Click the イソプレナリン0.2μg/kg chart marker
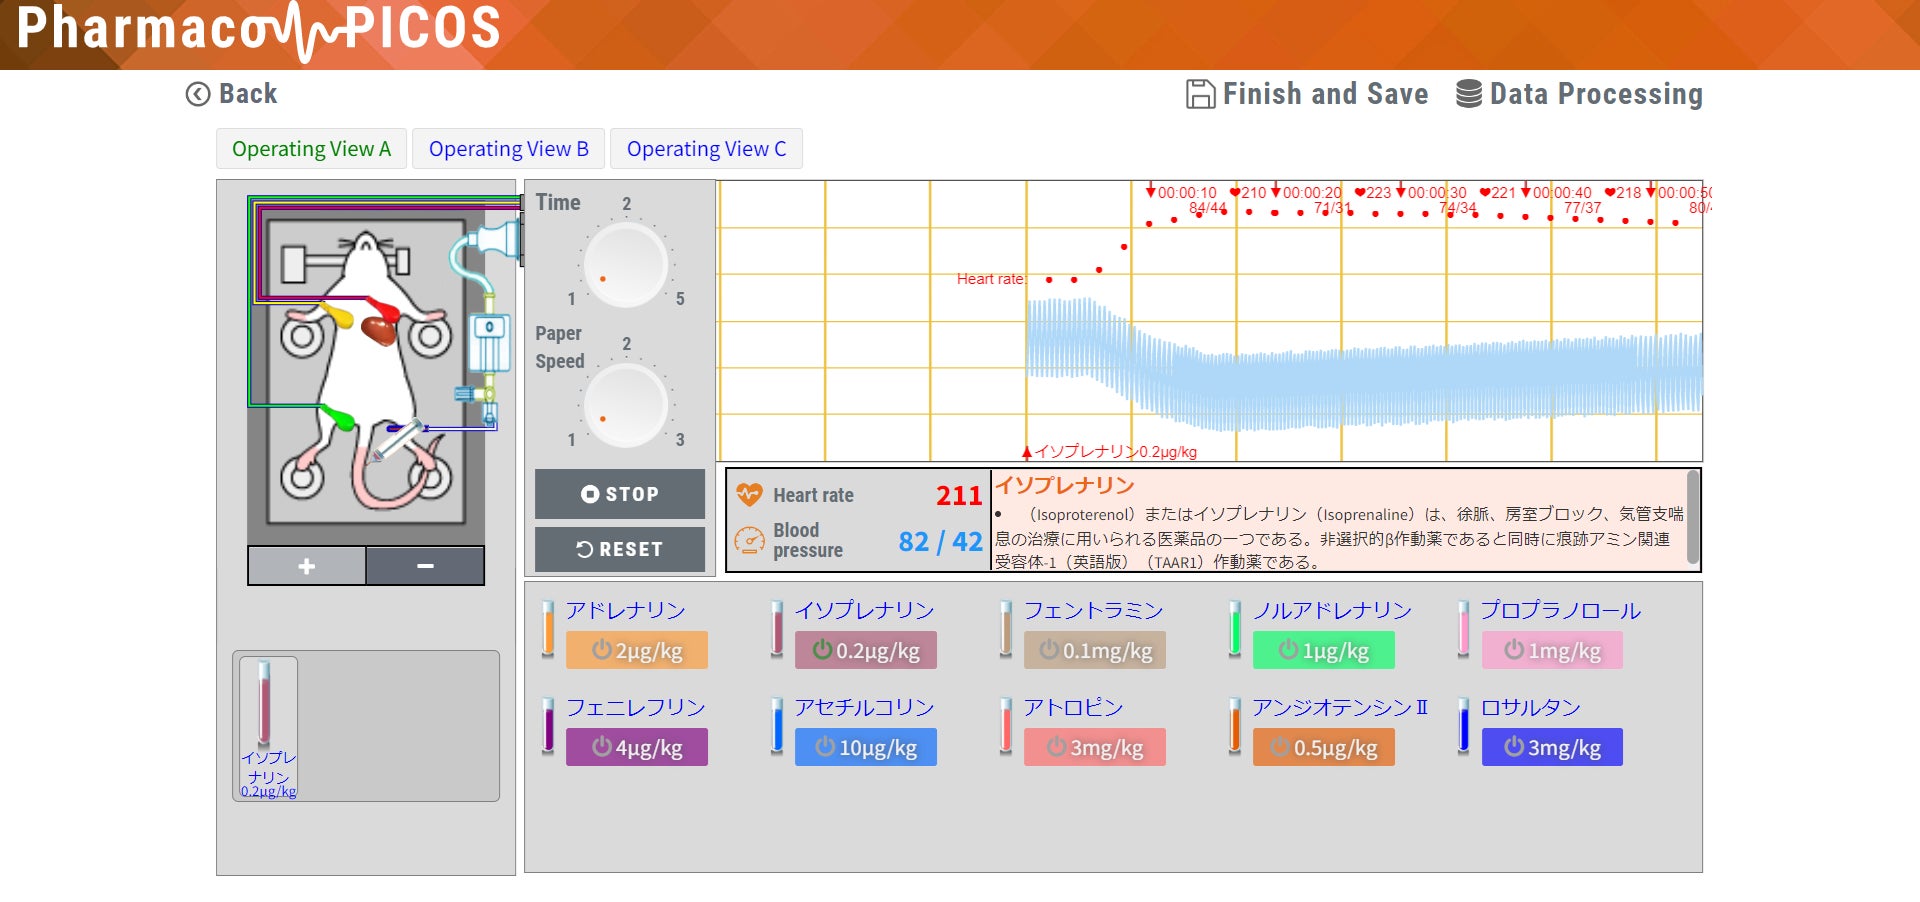This screenshot has height=902, width=1920. tap(1109, 452)
